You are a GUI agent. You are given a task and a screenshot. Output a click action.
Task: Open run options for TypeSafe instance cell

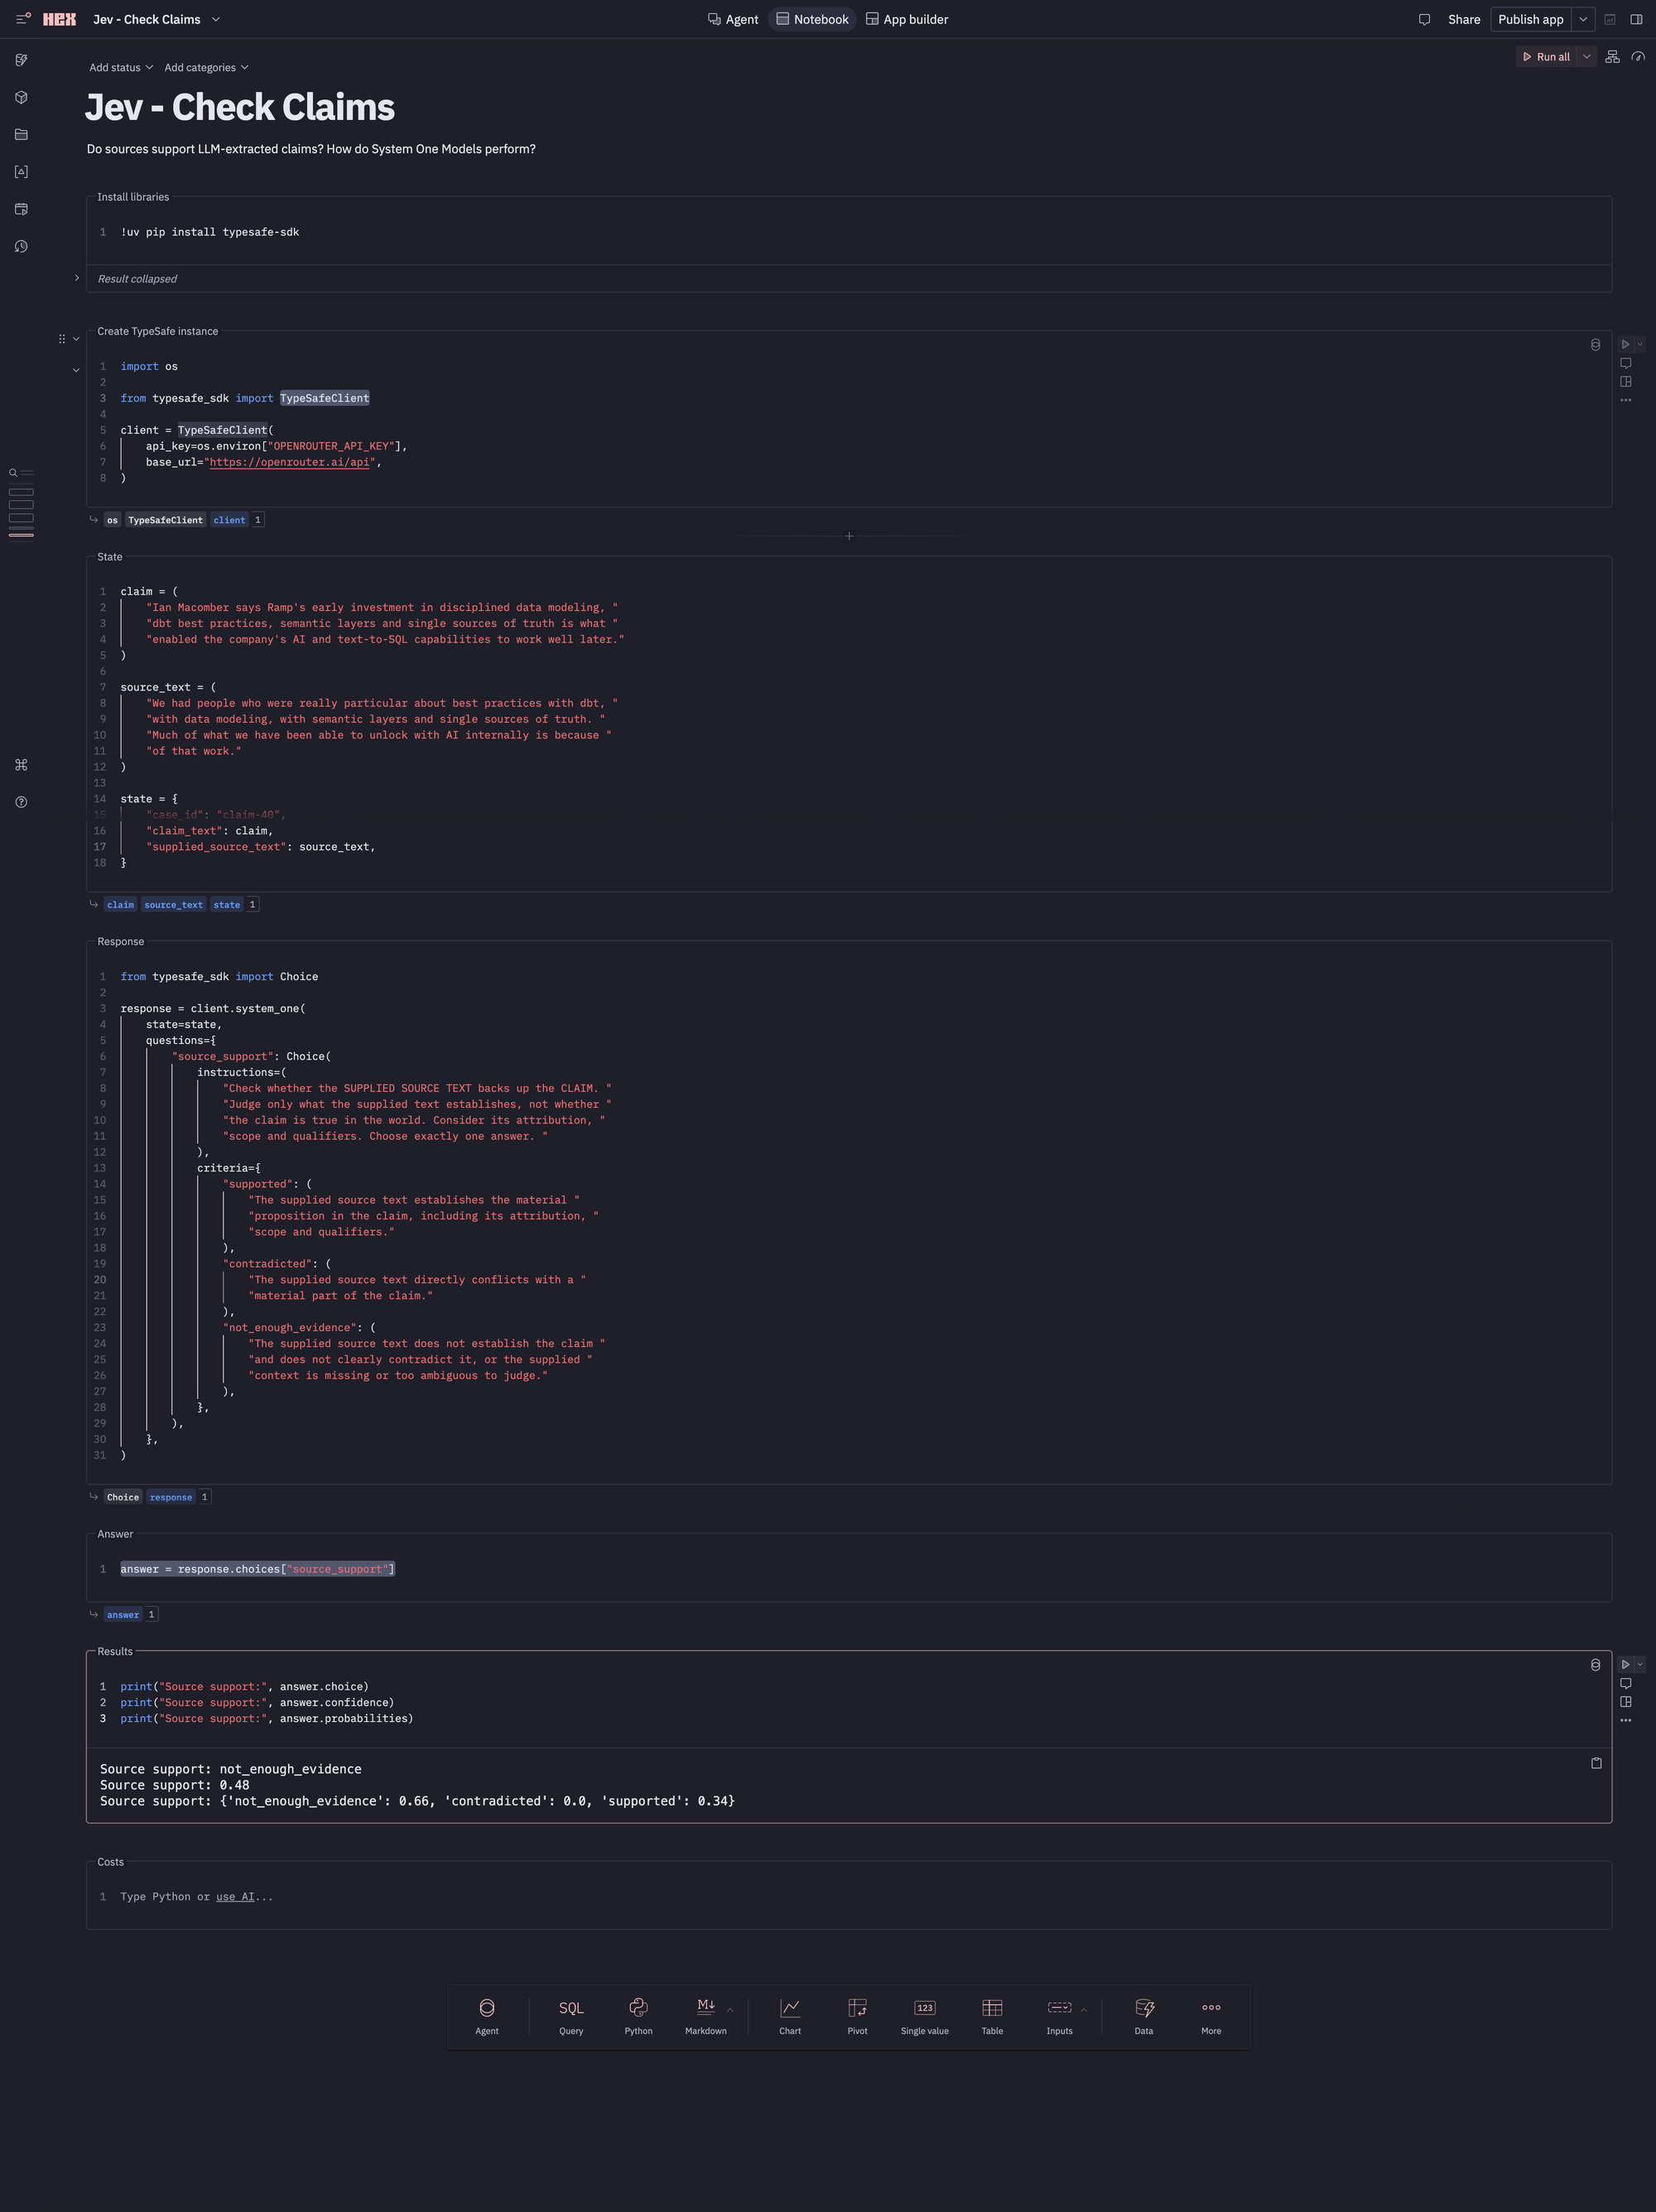[x=1639, y=344]
